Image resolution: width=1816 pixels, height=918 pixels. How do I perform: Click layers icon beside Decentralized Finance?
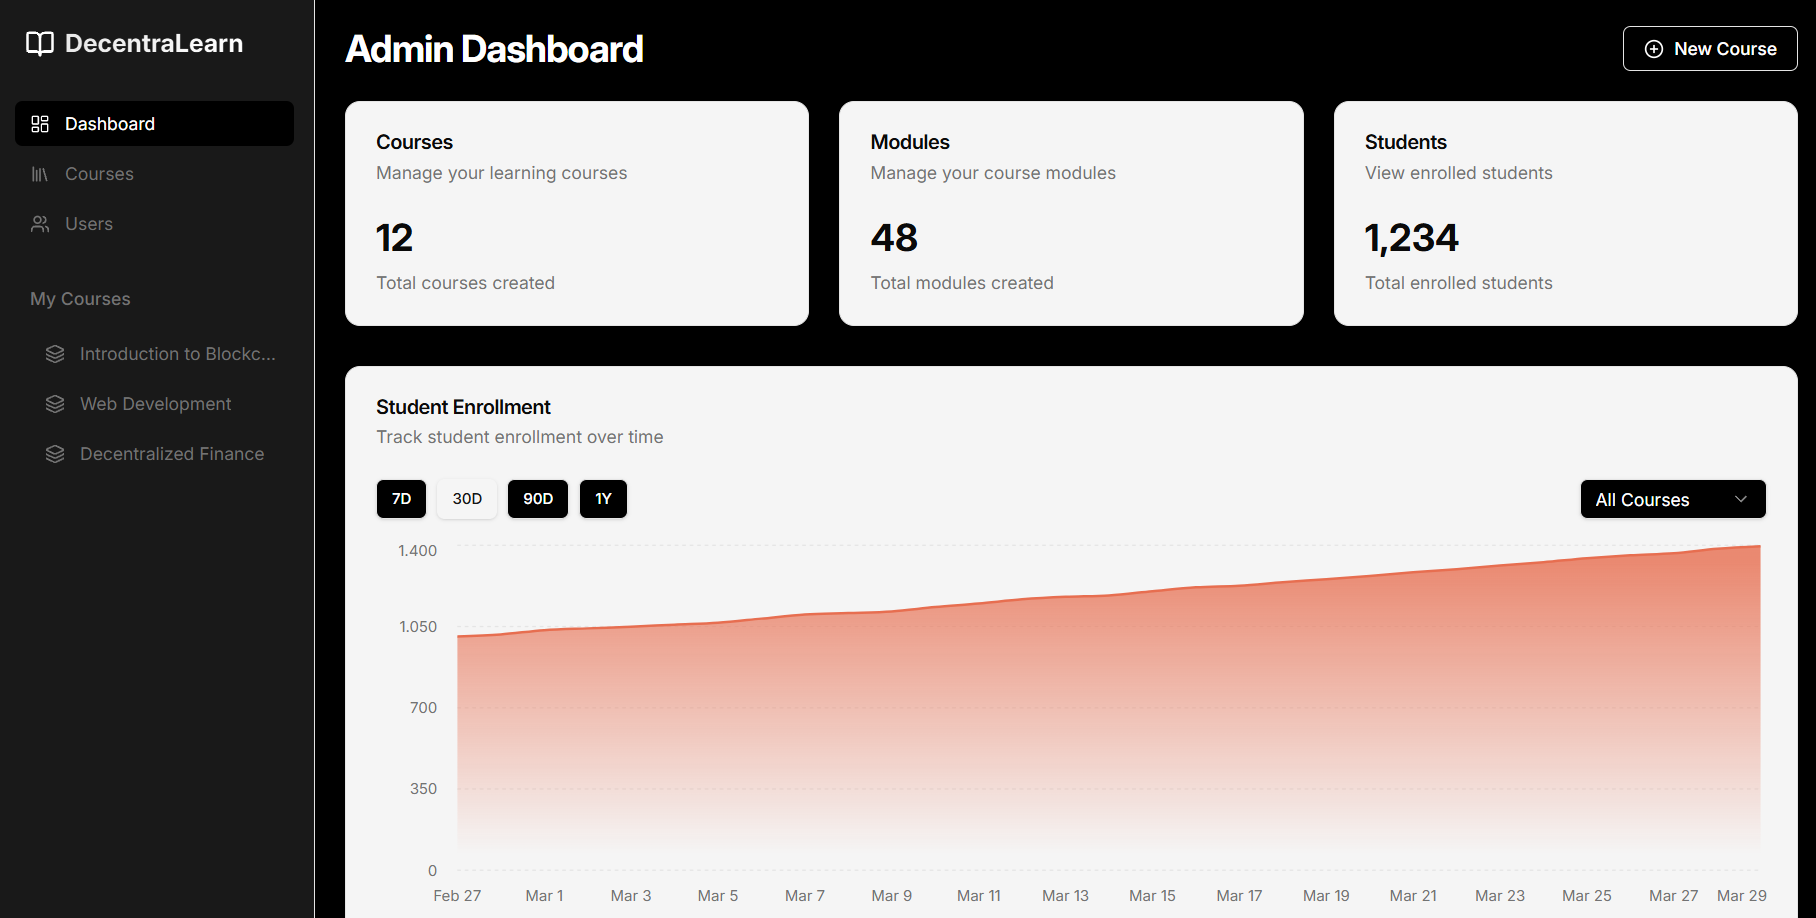point(55,454)
